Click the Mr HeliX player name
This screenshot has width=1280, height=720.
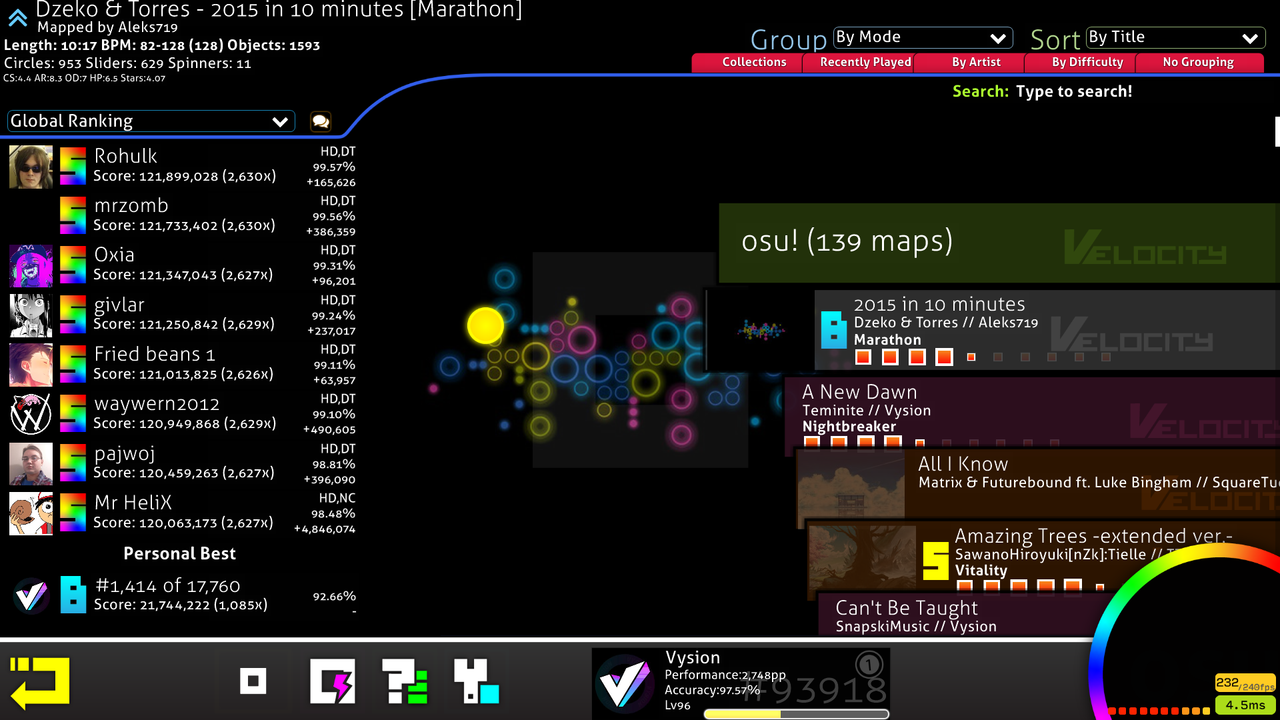coord(133,503)
